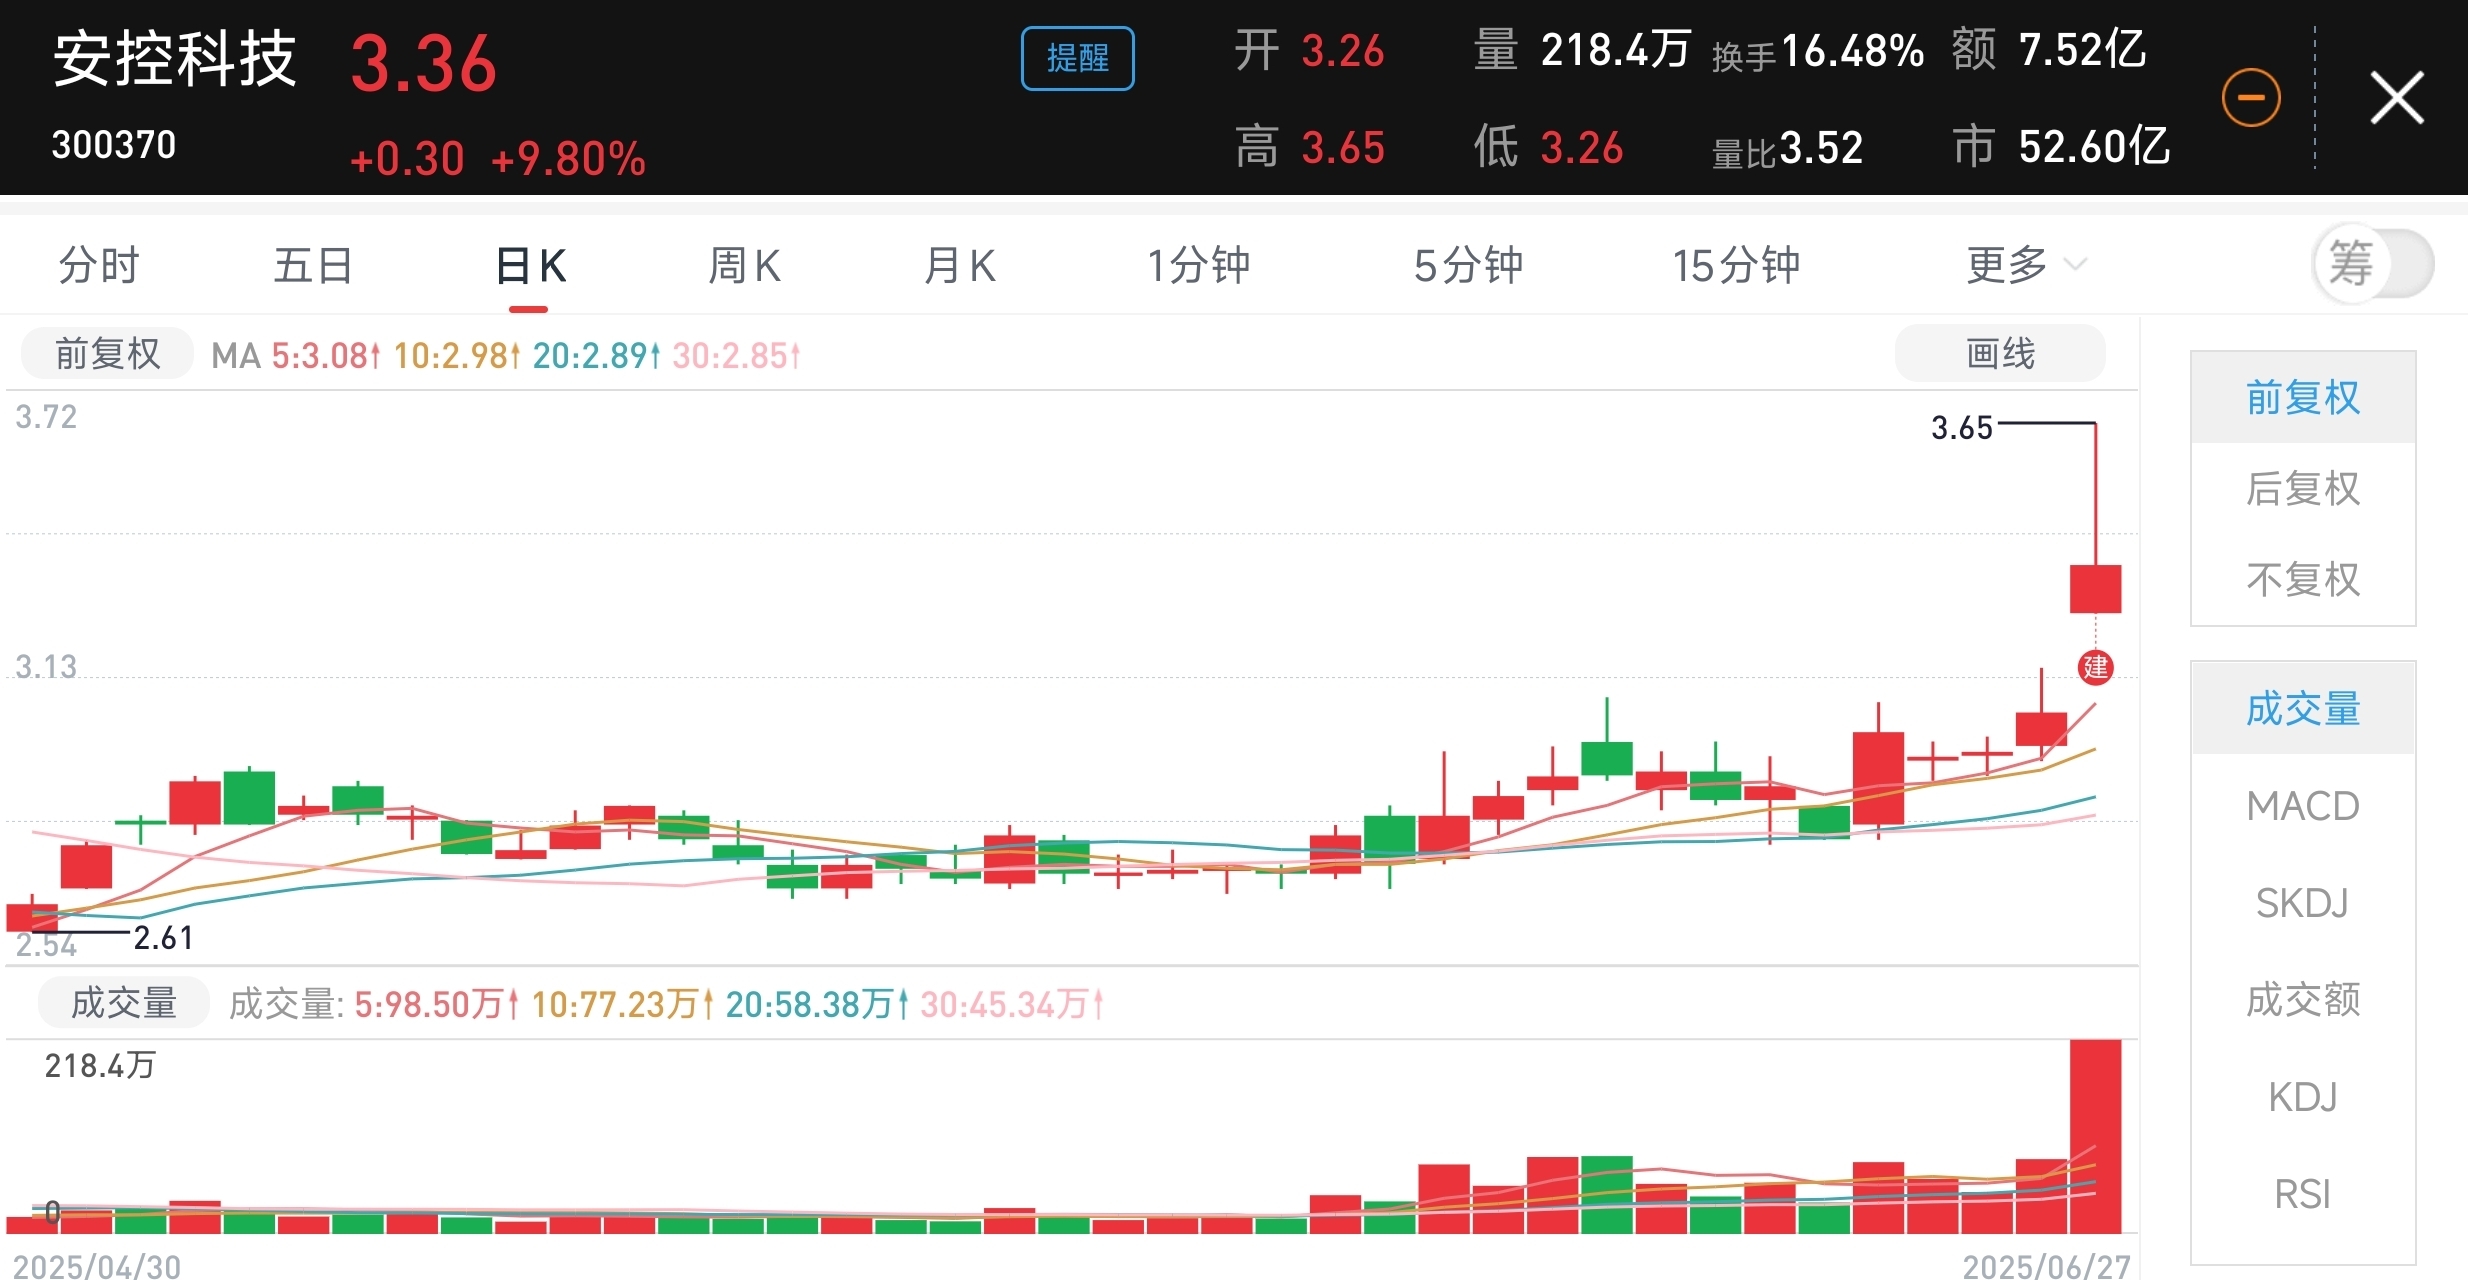Select the MACD indicator
The image size is (2468, 1280).
2303,806
